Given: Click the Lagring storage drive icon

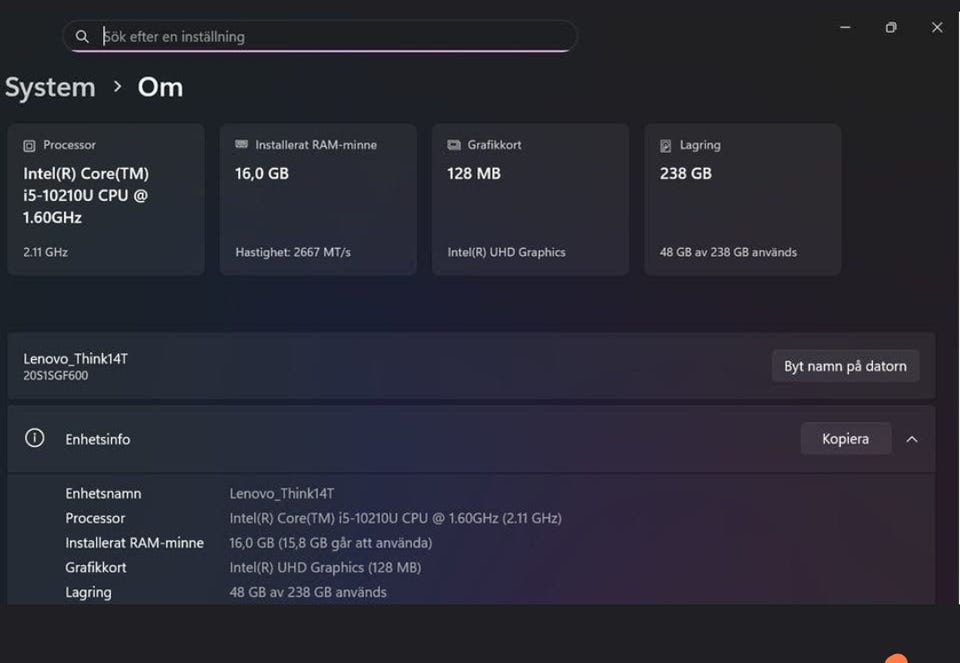Looking at the screenshot, I should coord(666,146).
